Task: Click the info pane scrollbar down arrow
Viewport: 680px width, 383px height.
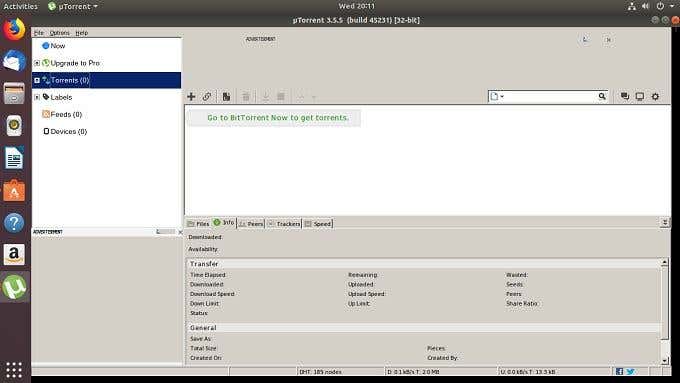Action: [x=664, y=360]
